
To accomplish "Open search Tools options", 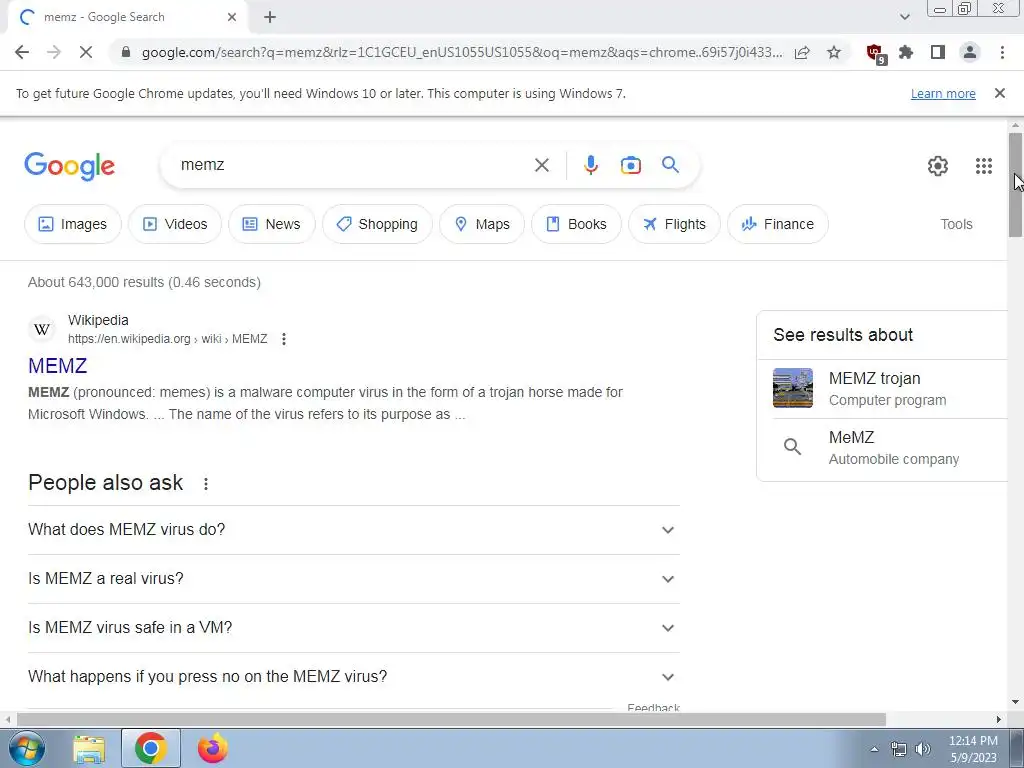I will 956,224.
